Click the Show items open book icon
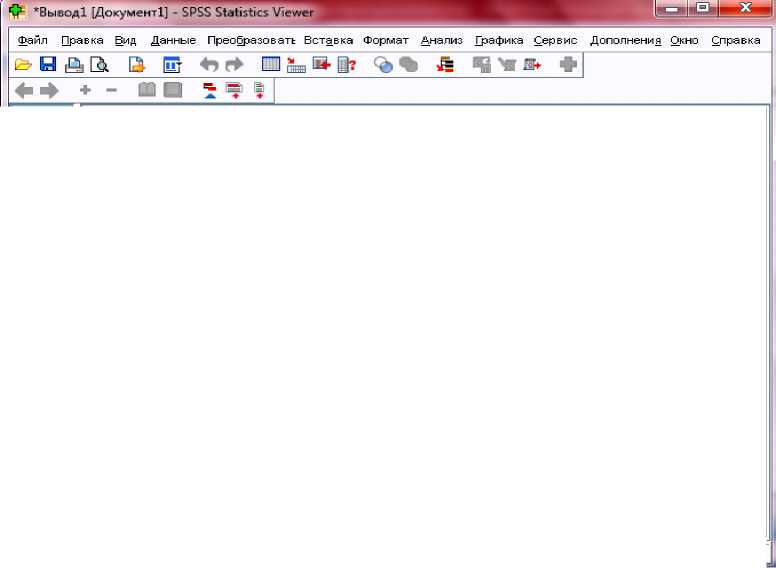Screen dimensions: 776x568 click(x=147, y=91)
